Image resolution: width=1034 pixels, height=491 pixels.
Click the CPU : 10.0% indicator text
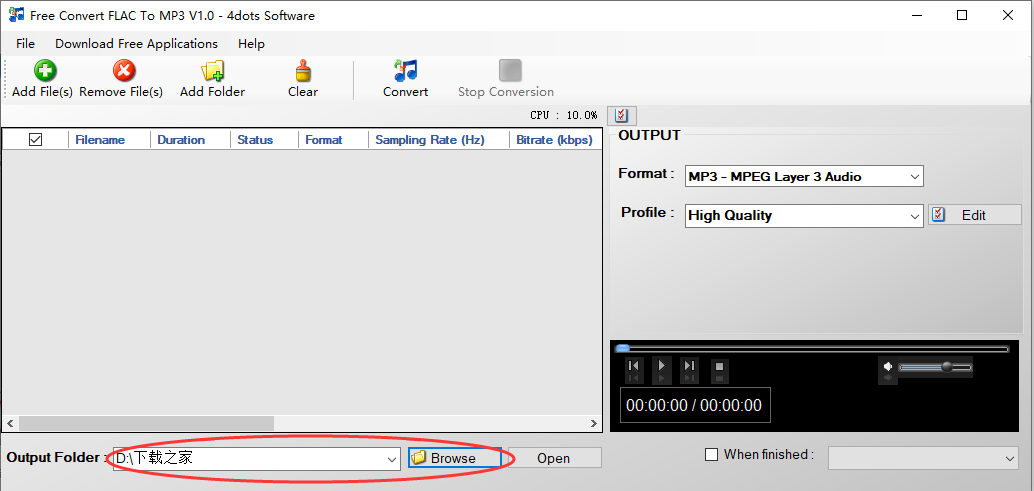[x=564, y=115]
